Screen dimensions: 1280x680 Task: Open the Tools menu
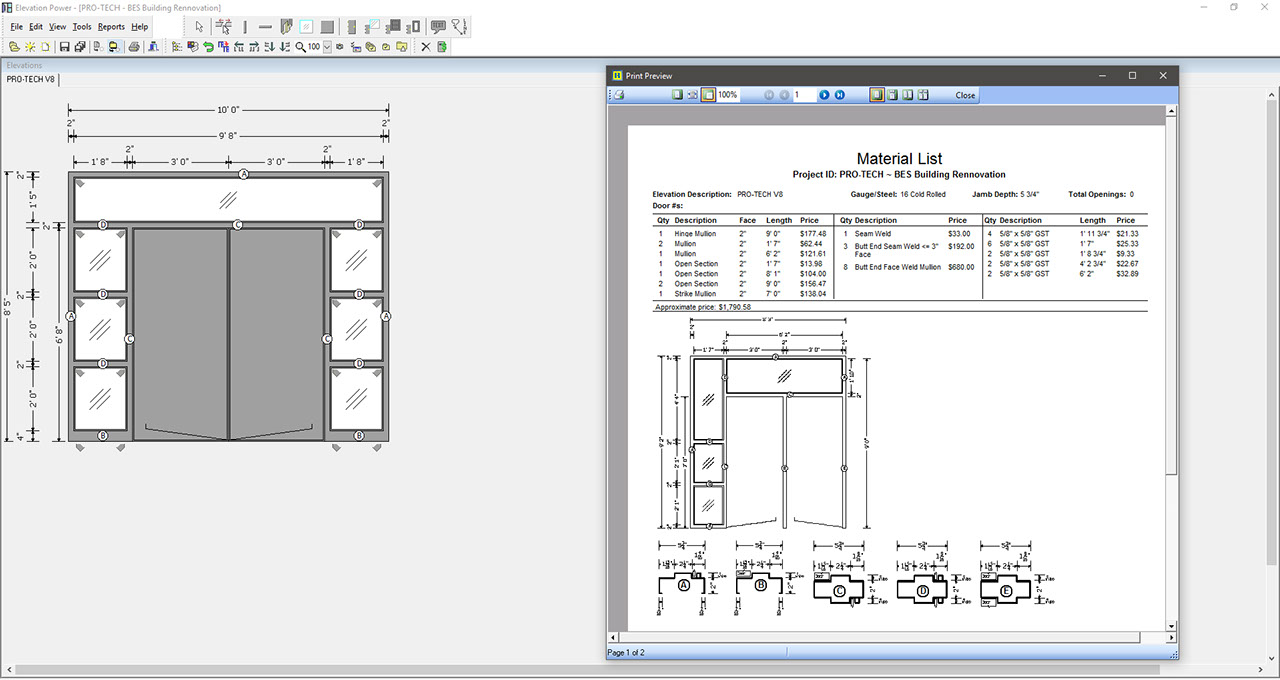(x=82, y=27)
